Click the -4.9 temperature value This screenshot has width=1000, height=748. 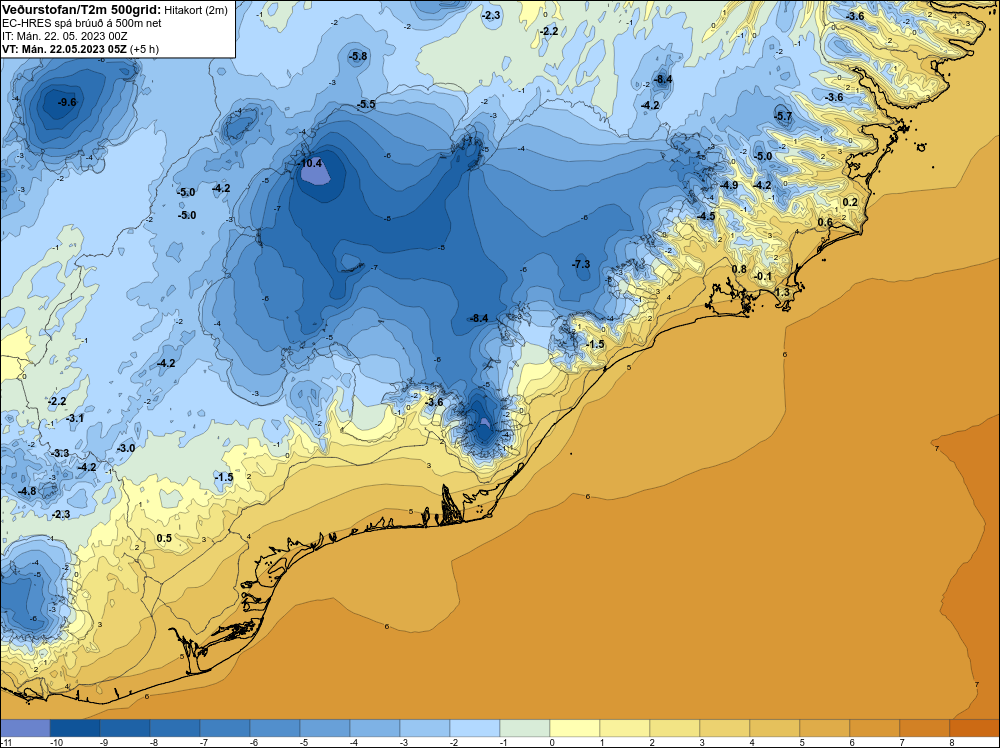729,186
